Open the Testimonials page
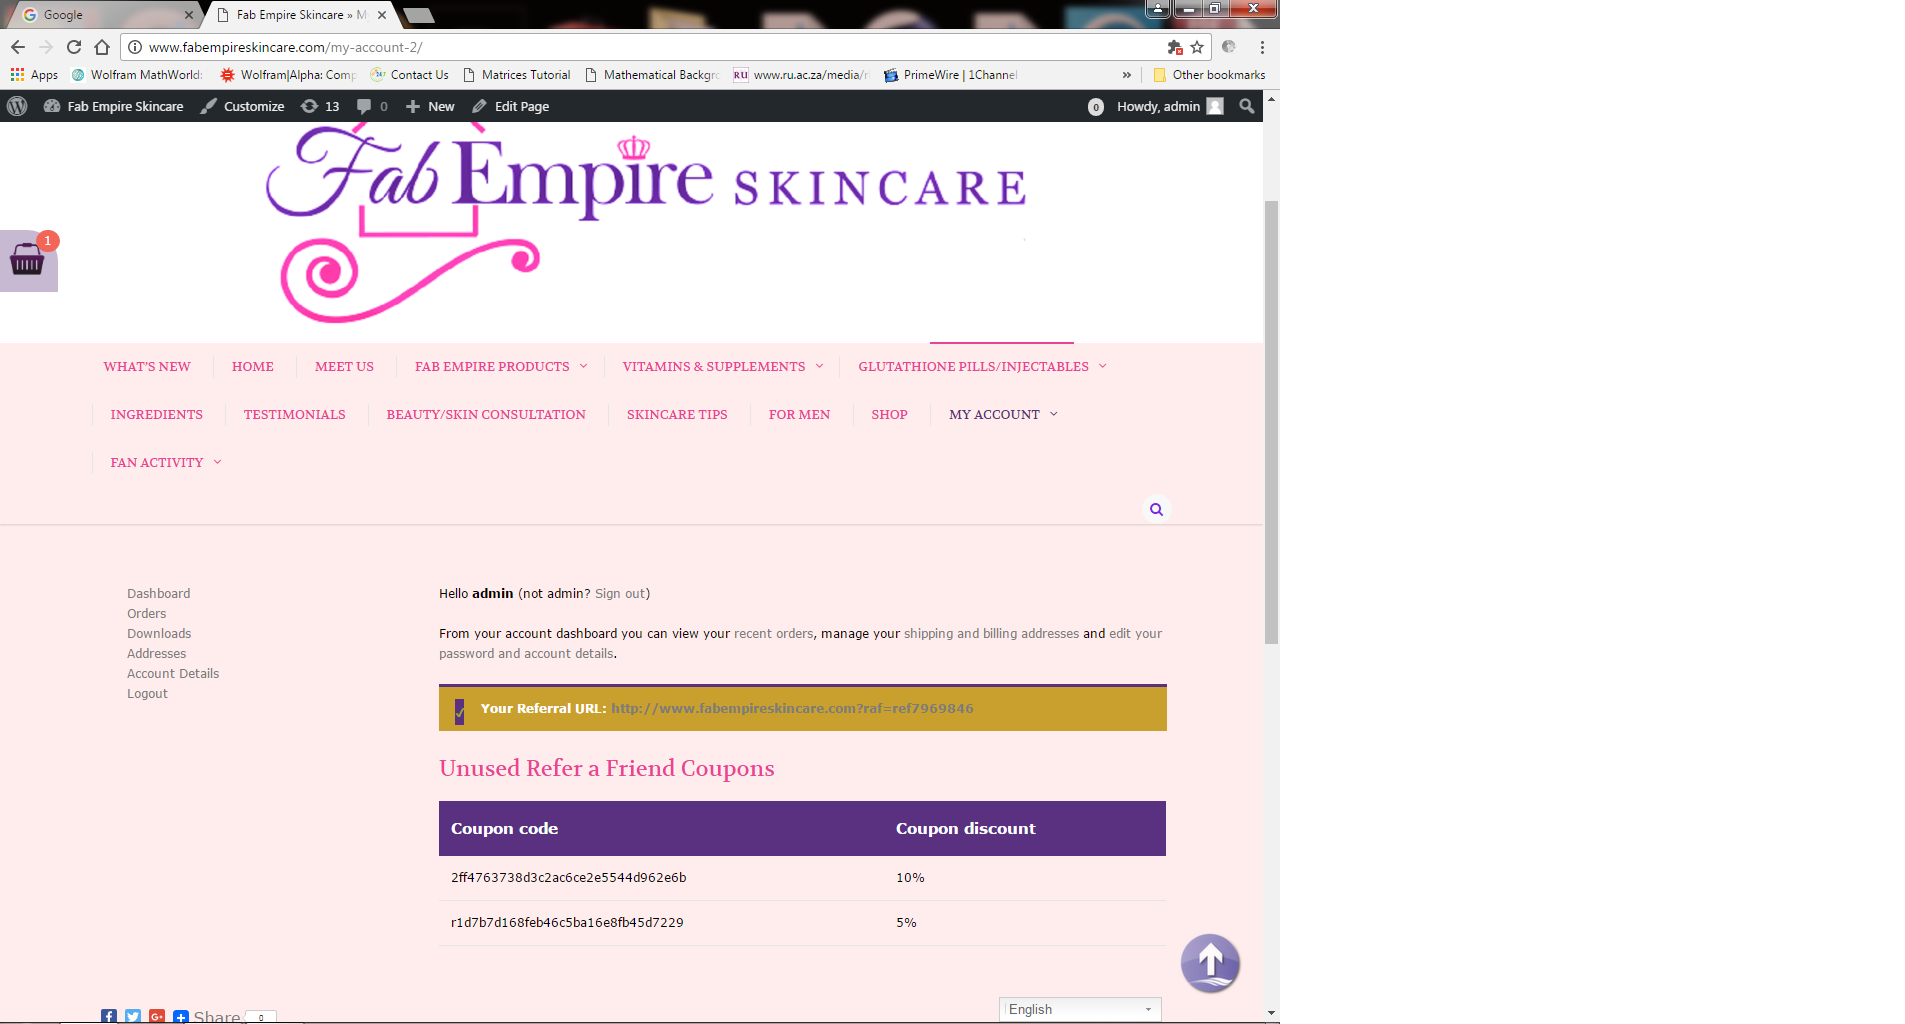 pos(294,414)
